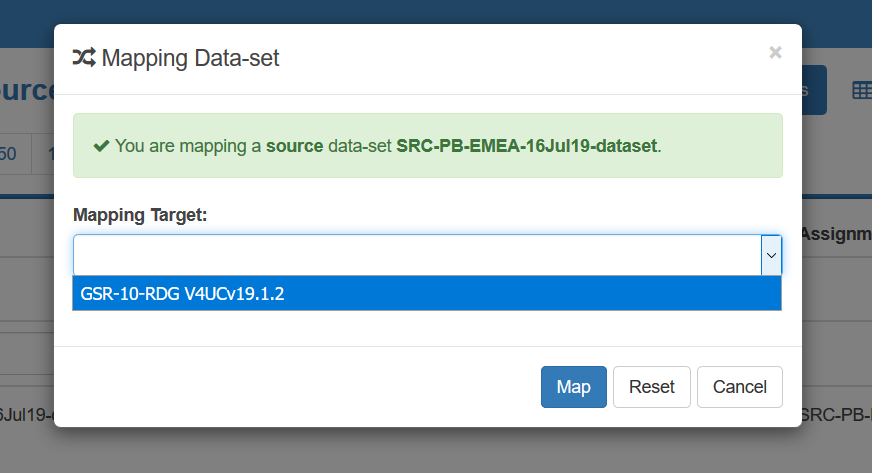
Task: Expand the Mapping Target dropdown arrow
Action: tap(771, 255)
